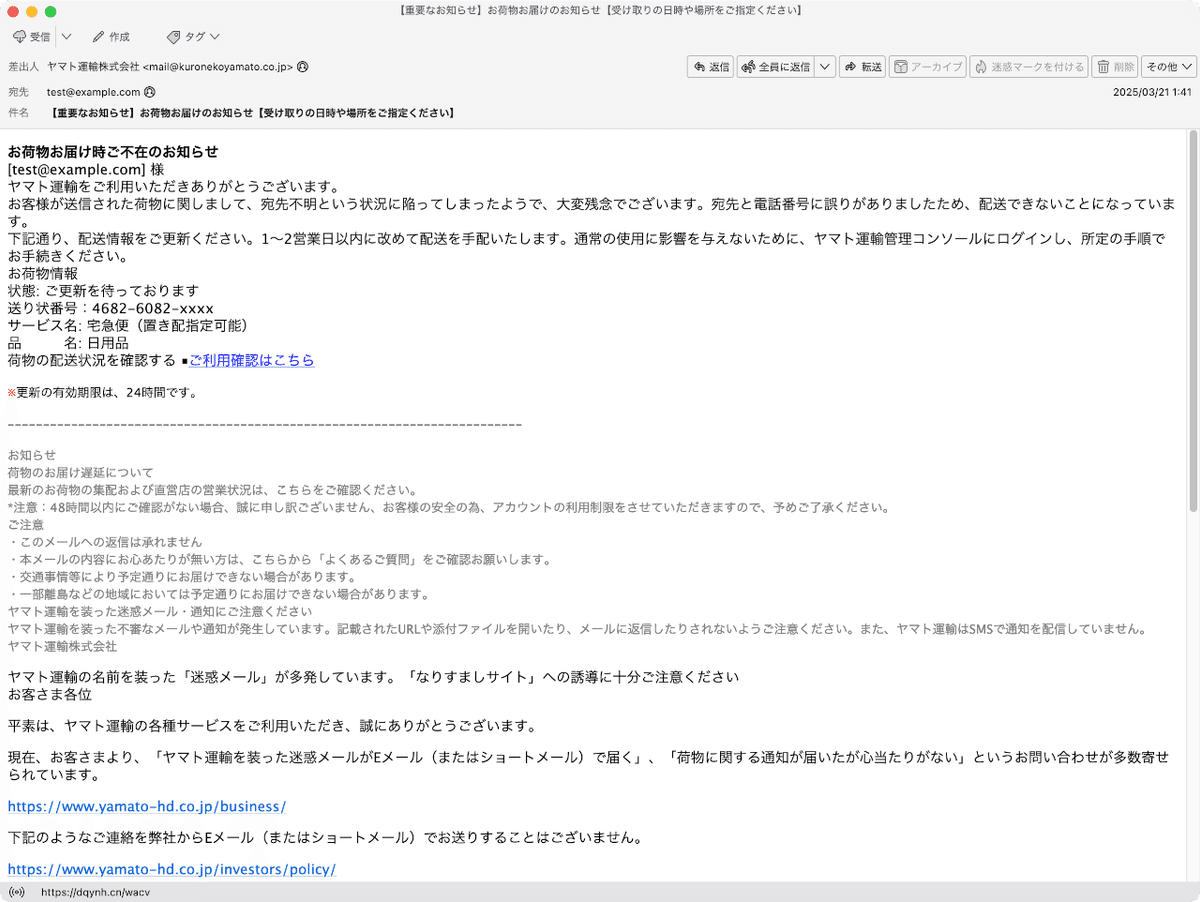
Task: Click the 全員に返信 reply-all button
Action: coord(776,67)
